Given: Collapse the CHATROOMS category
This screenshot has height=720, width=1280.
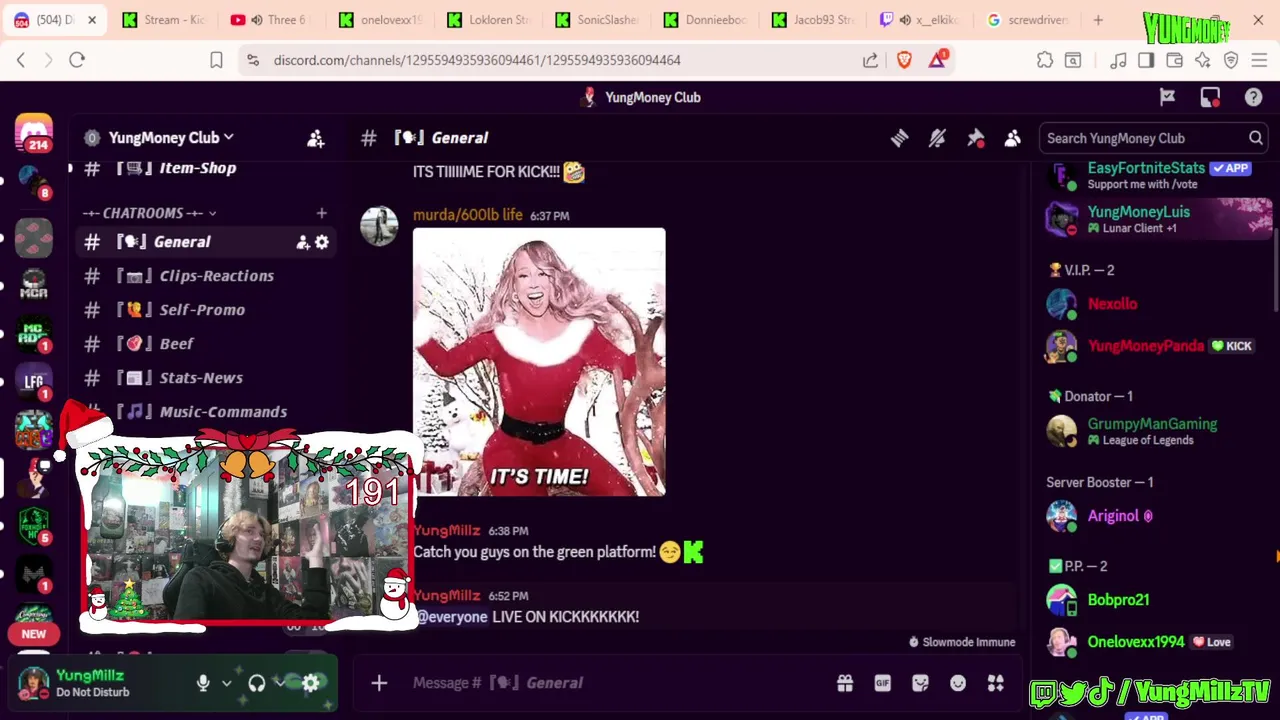Looking at the screenshot, I should tap(150, 213).
